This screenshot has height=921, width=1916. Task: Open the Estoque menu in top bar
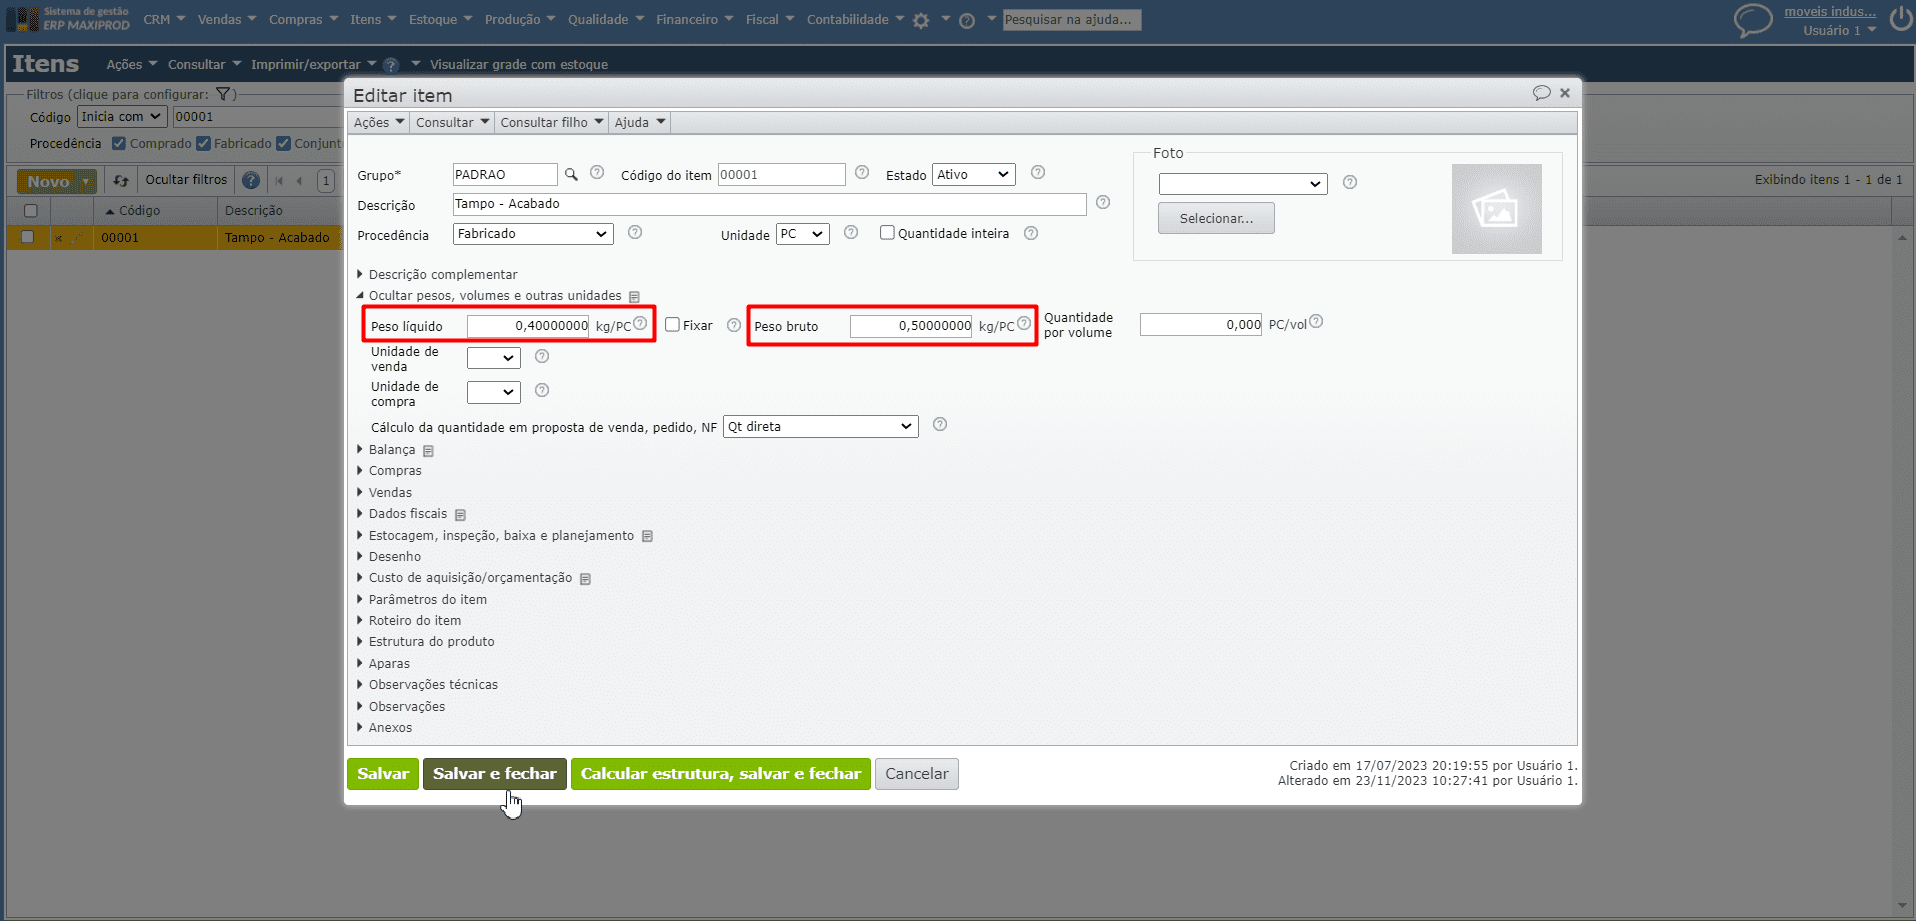point(440,20)
